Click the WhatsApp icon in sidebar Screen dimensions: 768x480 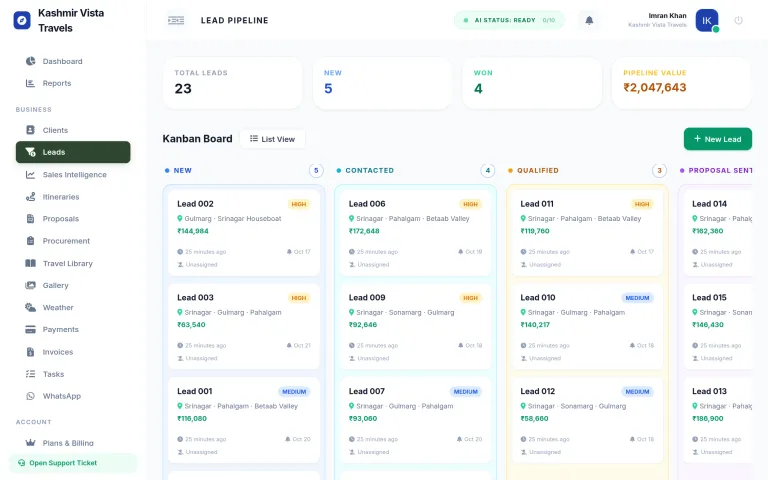(30, 396)
